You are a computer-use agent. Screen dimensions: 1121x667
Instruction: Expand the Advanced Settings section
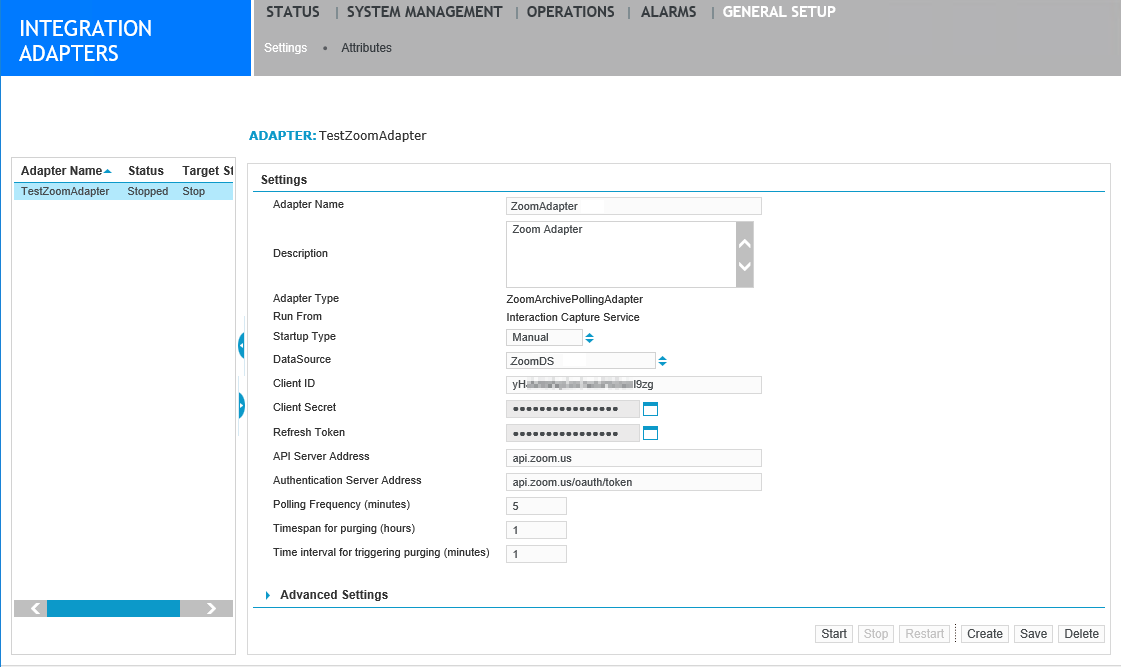(268, 595)
